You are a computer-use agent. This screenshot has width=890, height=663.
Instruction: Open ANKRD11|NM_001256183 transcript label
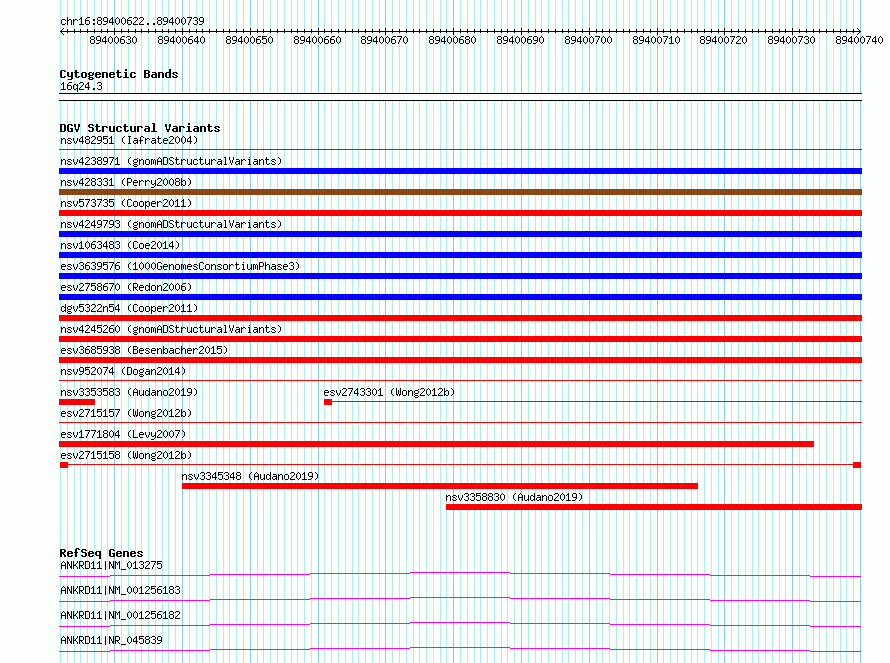click(x=120, y=590)
